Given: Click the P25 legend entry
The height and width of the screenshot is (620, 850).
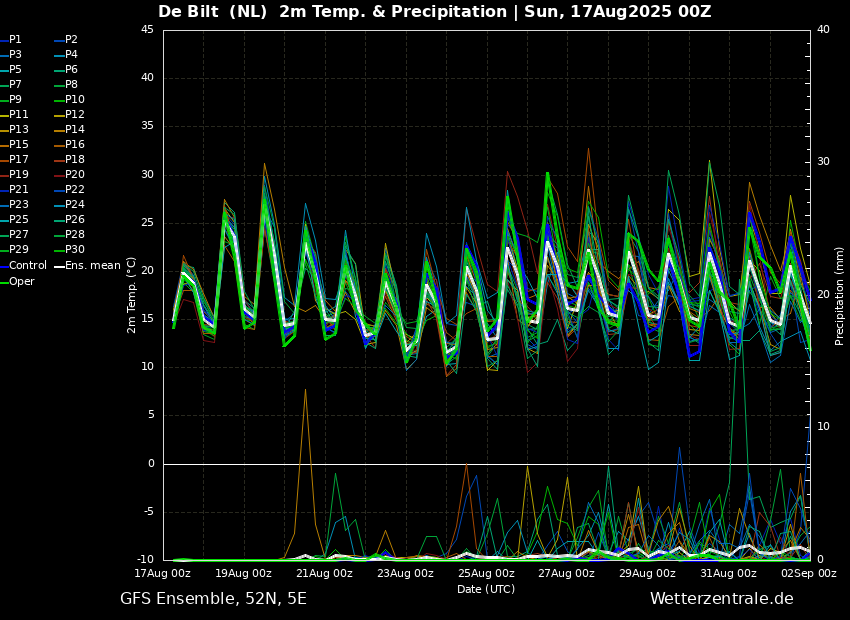Looking at the screenshot, I should coord(19,220).
